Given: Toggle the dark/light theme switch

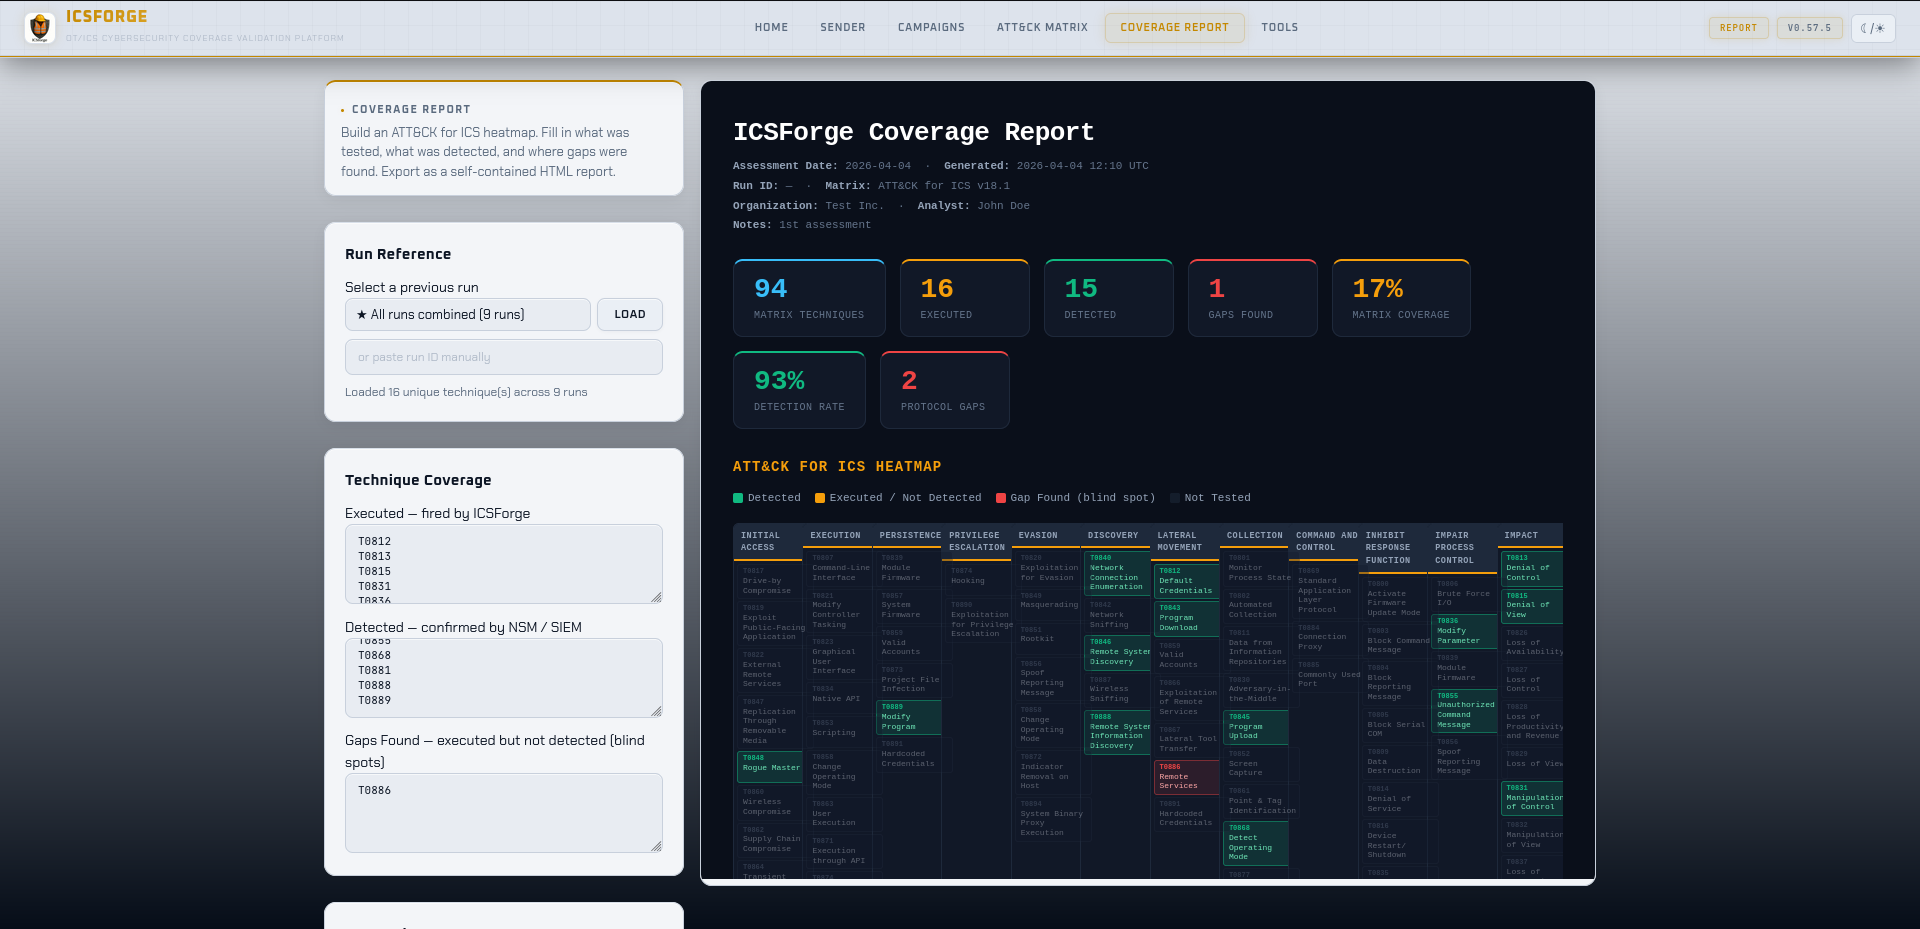Looking at the screenshot, I should click(x=1872, y=28).
